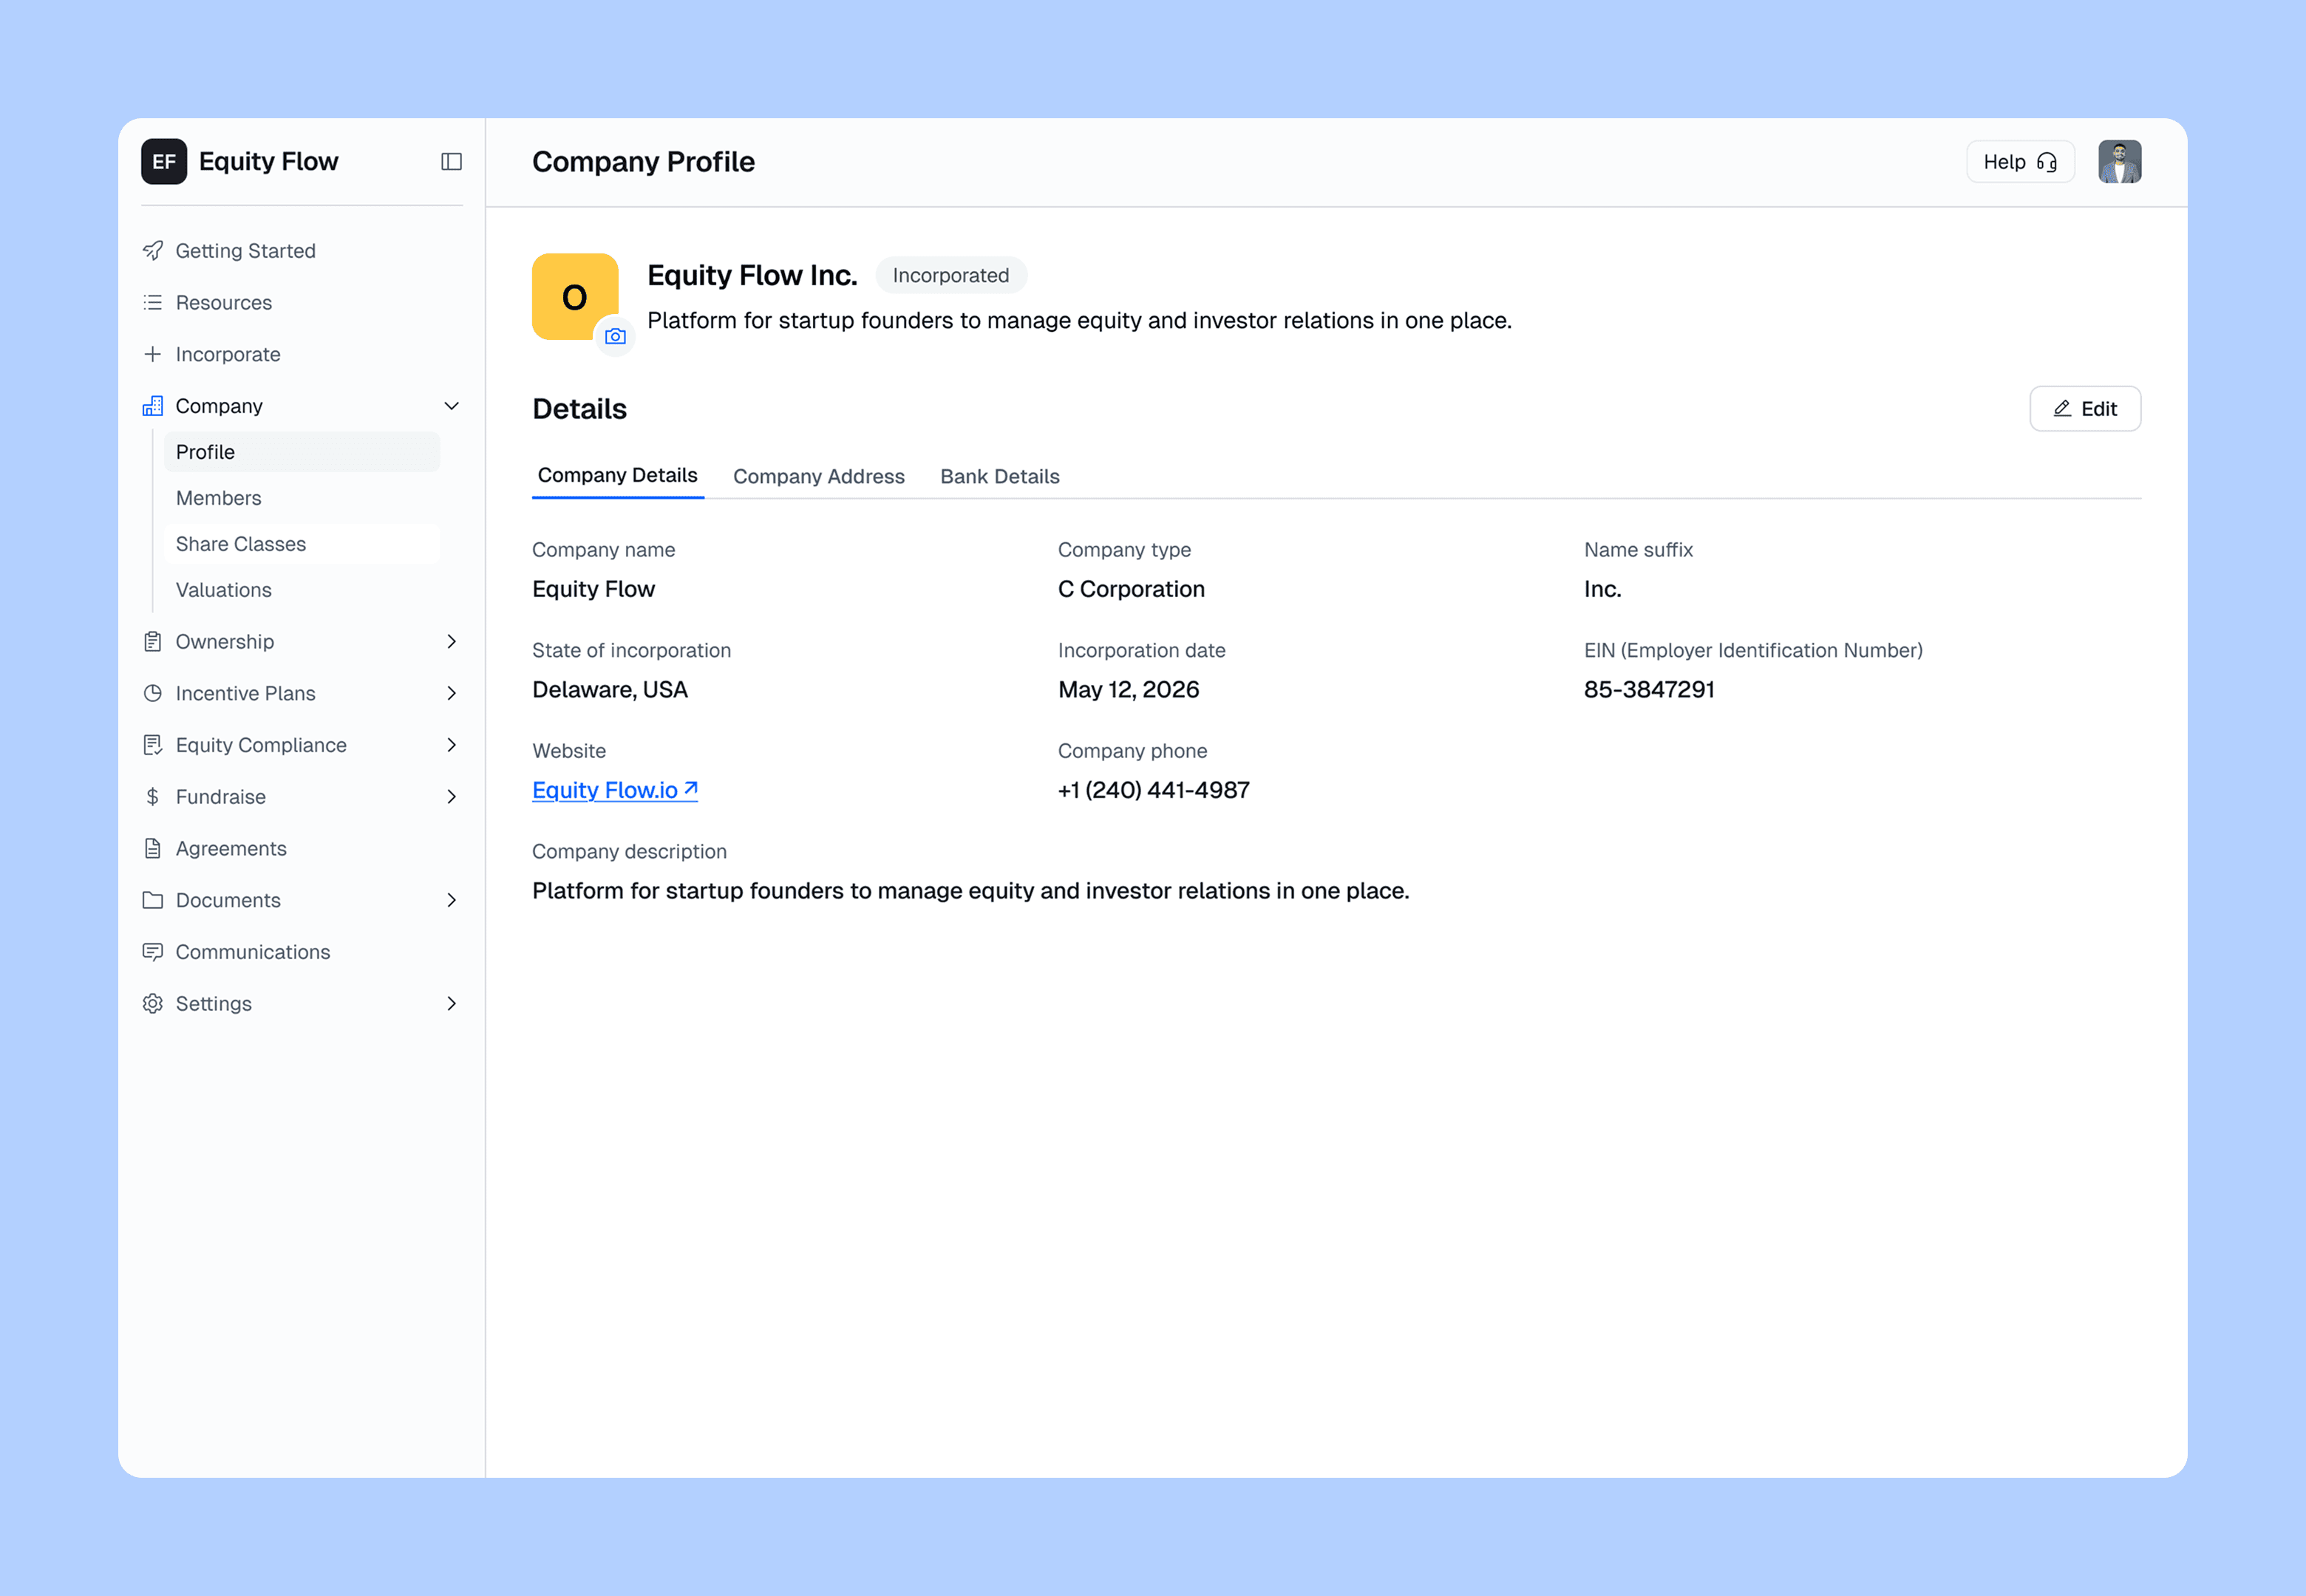The image size is (2306, 1596).
Task: Open the Resources menu item
Action: point(301,302)
